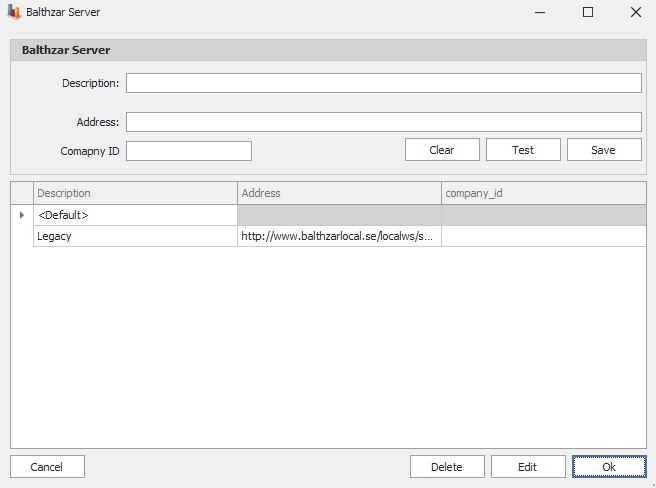
Task: Focus the Address input field
Action: click(x=384, y=122)
